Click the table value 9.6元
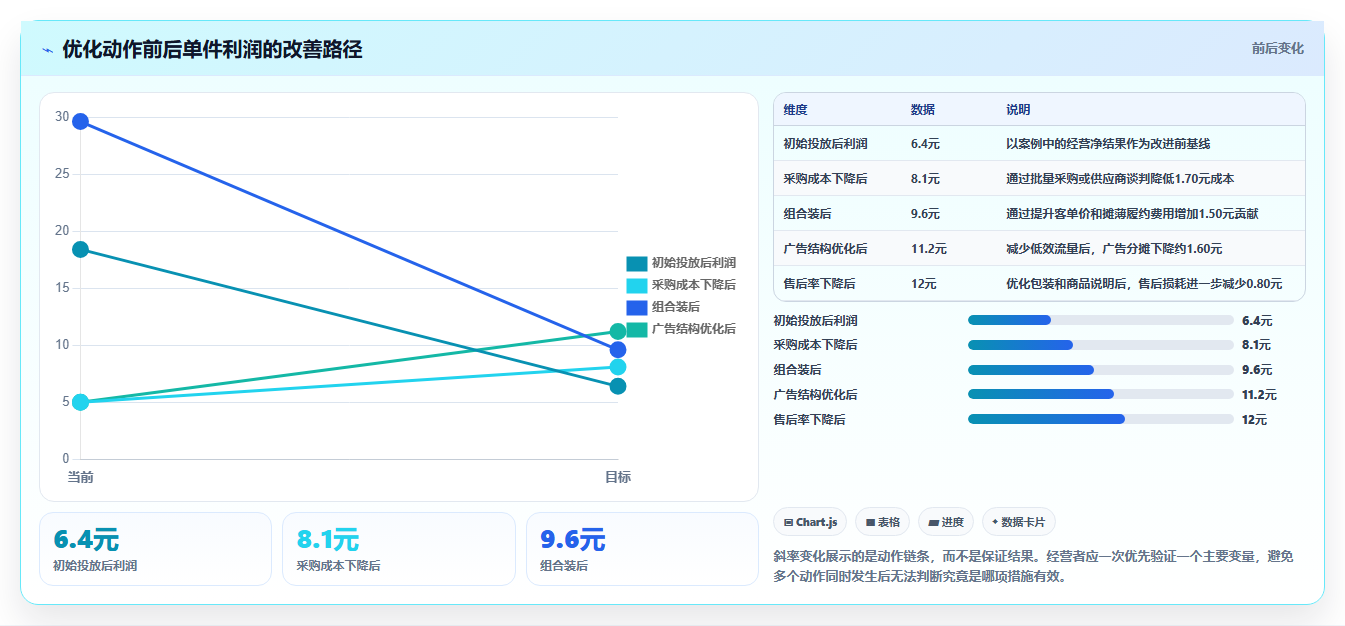The image size is (1345, 626). [x=925, y=214]
